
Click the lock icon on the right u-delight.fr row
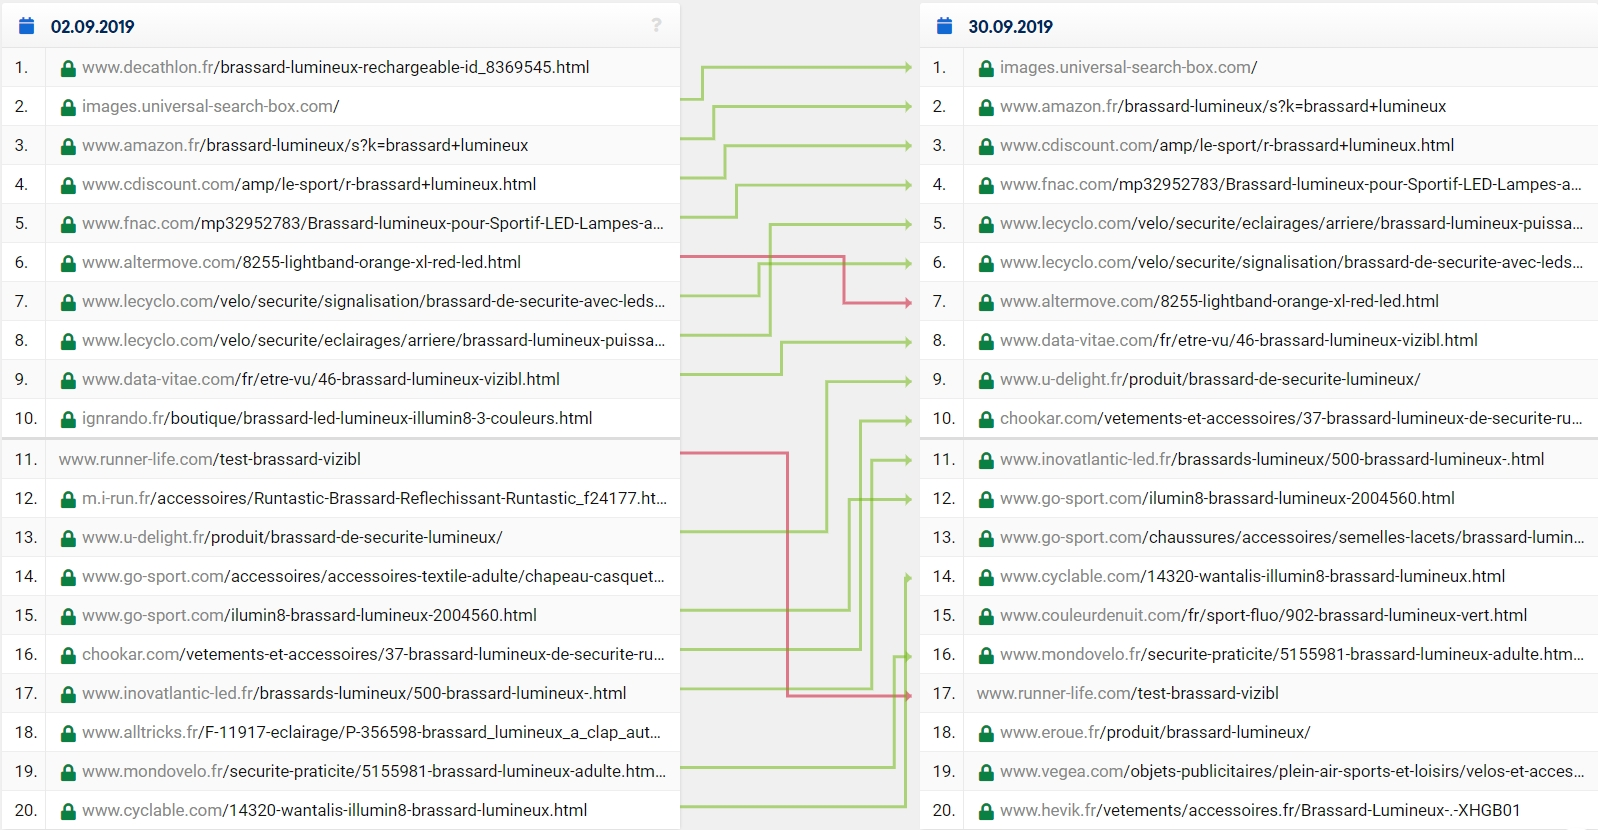986,380
